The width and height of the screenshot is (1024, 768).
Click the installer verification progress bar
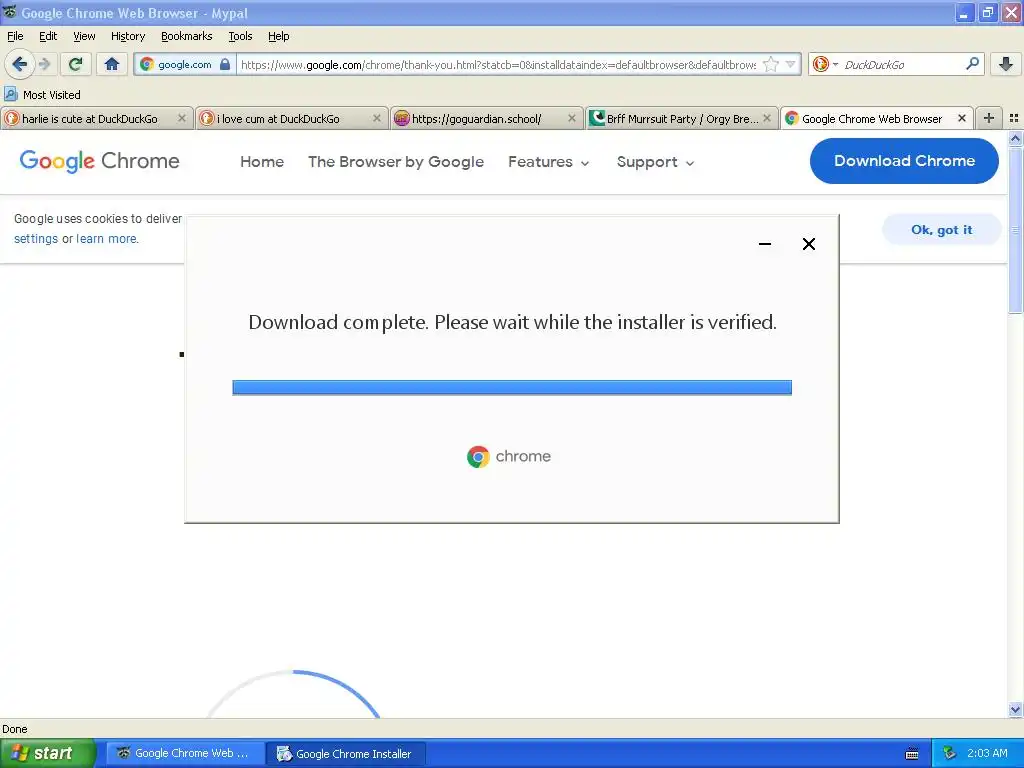(x=512, y=388)
